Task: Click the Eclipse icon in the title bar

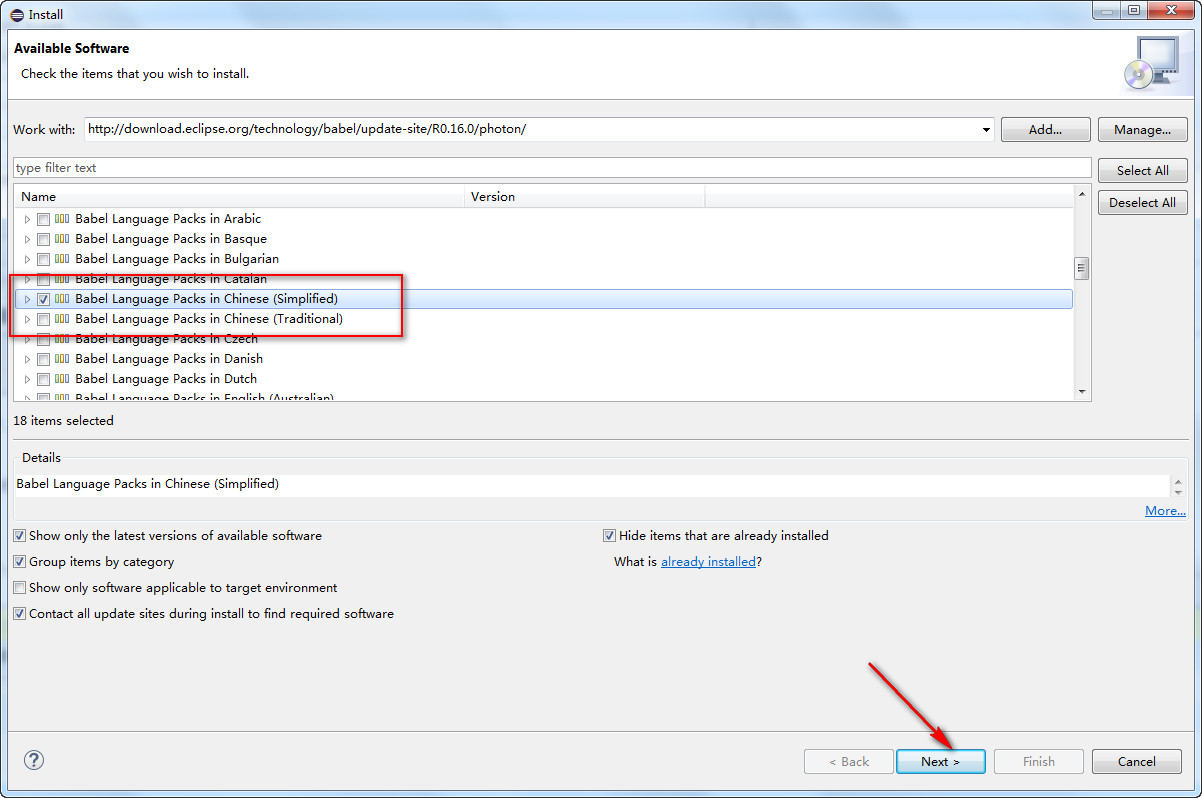Action: point(17,14)
